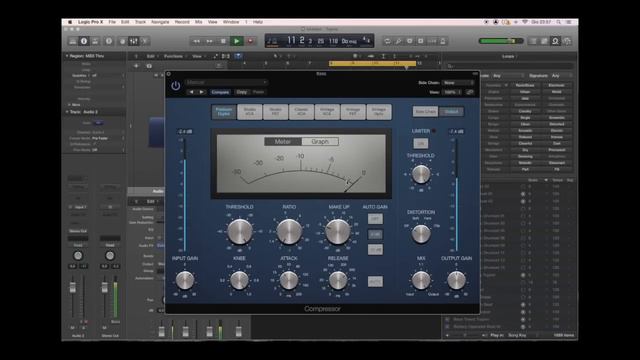Toggle the Compare button
This screenshot has height=360, width=640.
tap(220, 92)
